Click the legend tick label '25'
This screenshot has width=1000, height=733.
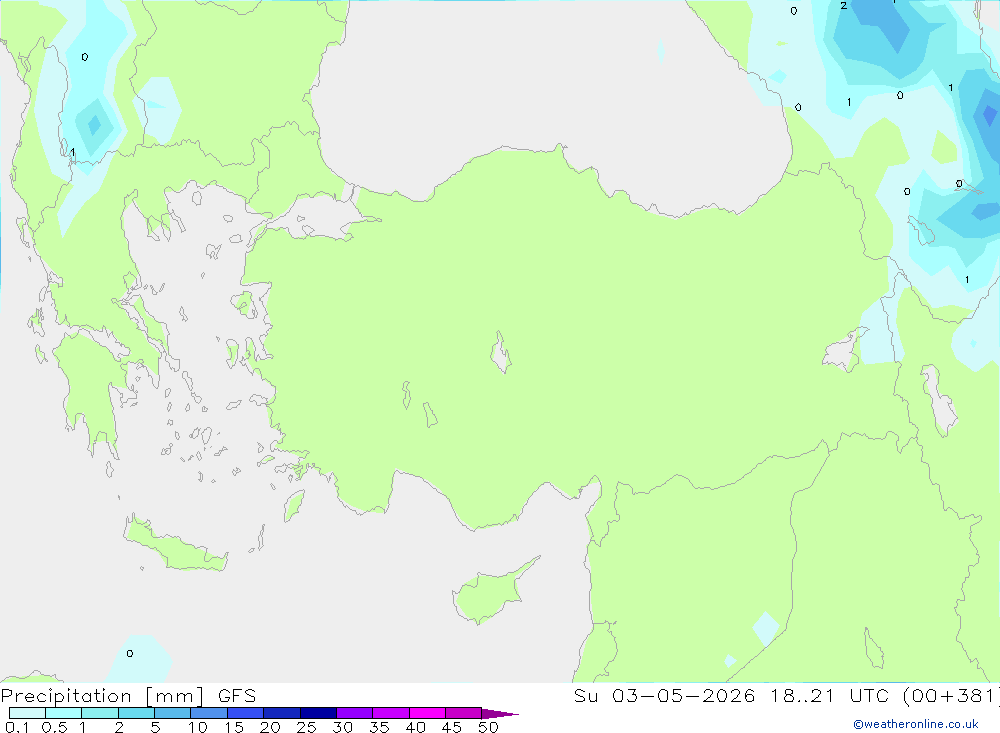pos(307,727)
